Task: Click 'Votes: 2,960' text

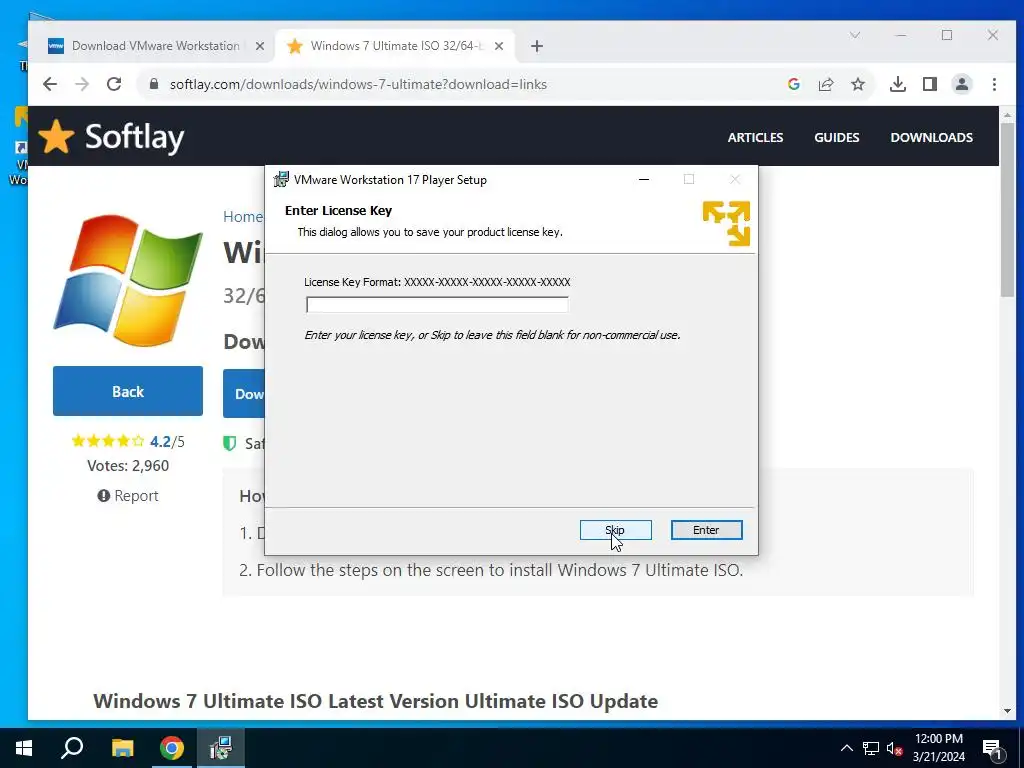Action: tap(128, 466)
